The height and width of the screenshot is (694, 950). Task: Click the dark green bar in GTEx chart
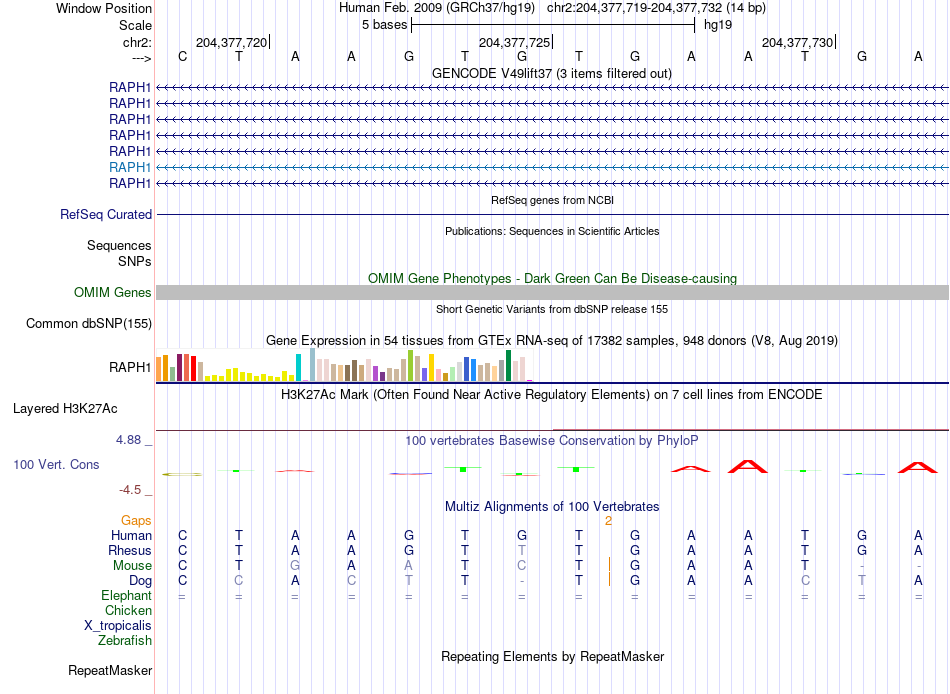[x=508, y=365]
